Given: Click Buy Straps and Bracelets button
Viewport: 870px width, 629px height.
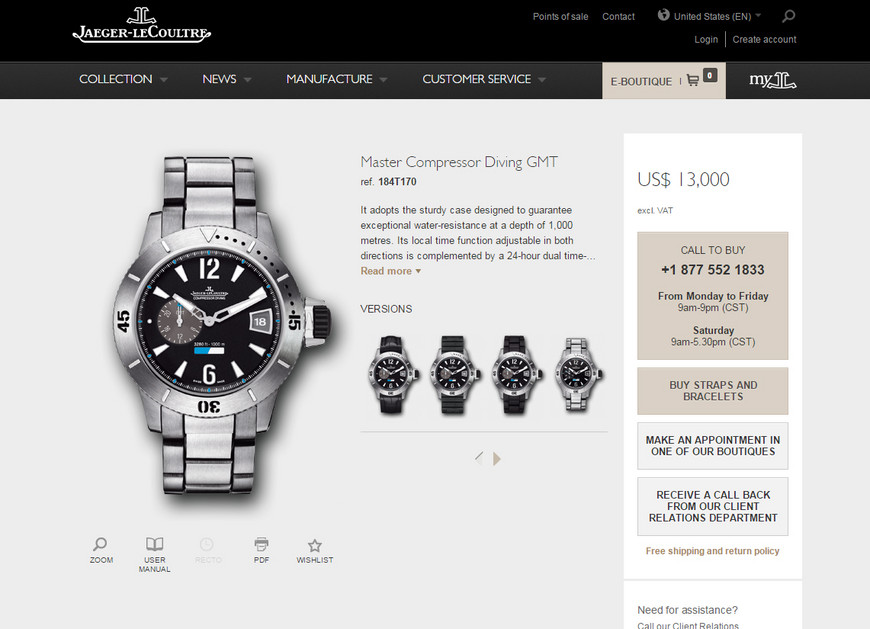Looking at the screenshot, I should pyautogui.click(x=712, y=391).
